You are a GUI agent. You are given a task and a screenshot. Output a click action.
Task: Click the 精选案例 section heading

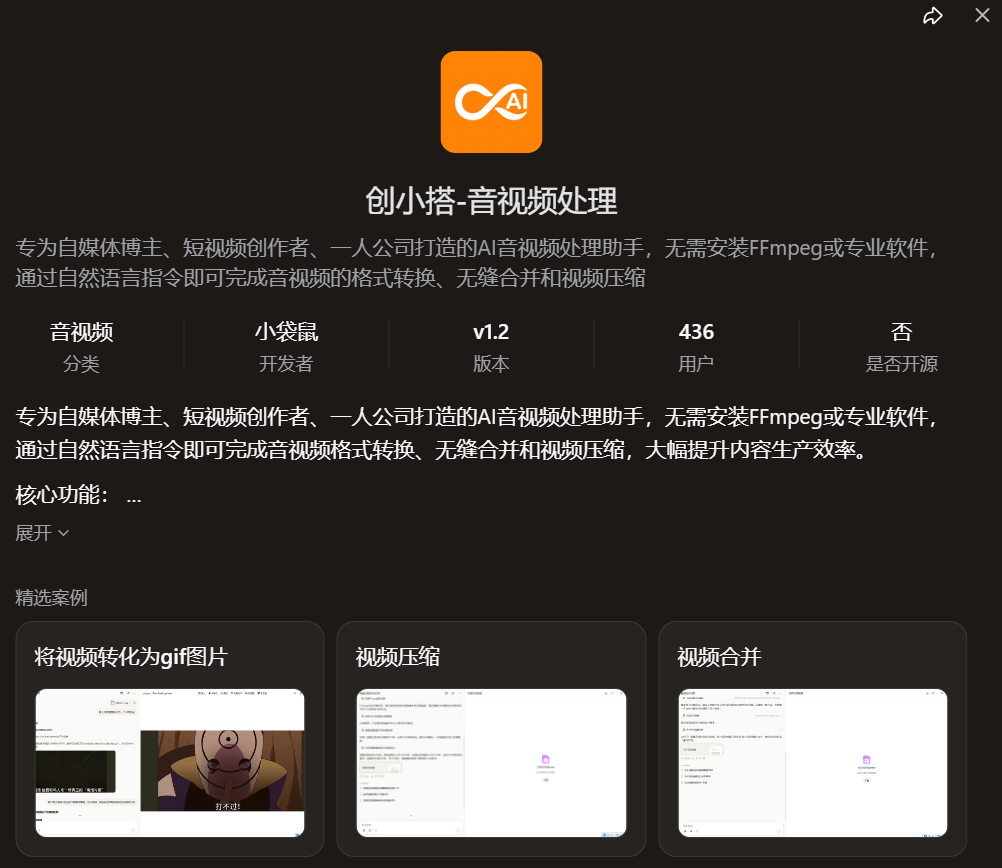(51, 597)
